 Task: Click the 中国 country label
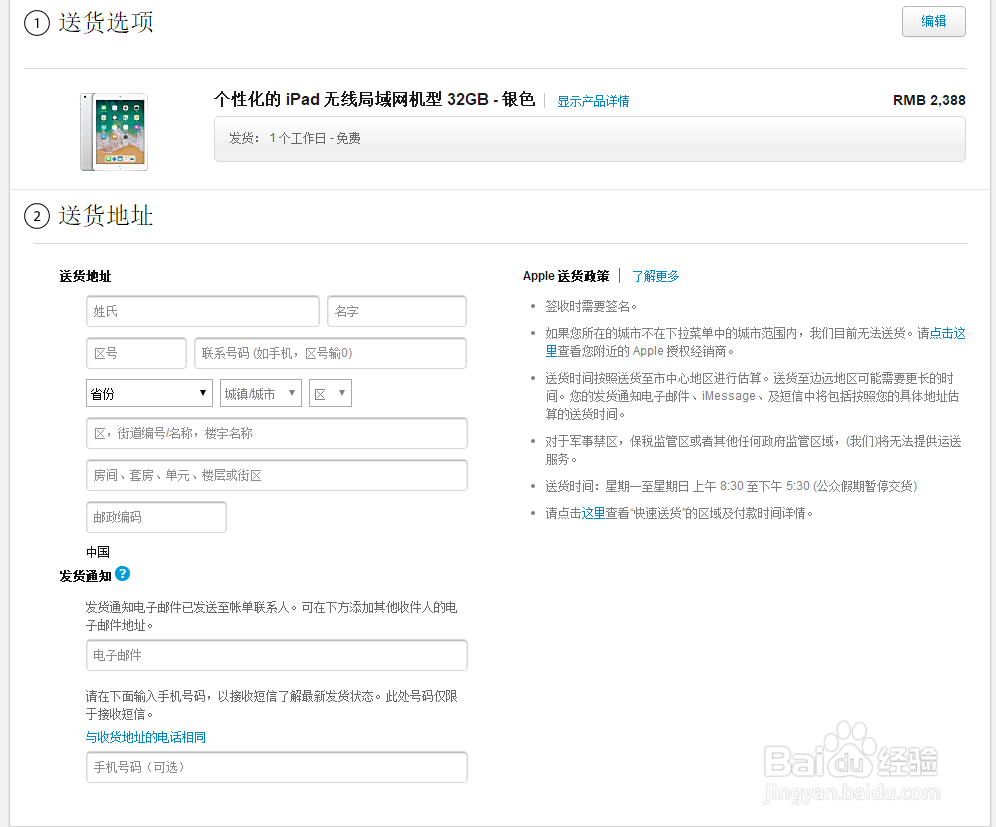click(98, 552)
